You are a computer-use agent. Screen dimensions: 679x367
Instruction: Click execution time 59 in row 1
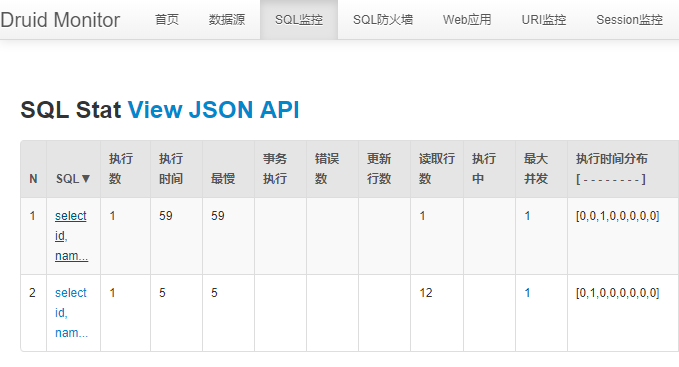pyautogui.click(x=166, y=216)
